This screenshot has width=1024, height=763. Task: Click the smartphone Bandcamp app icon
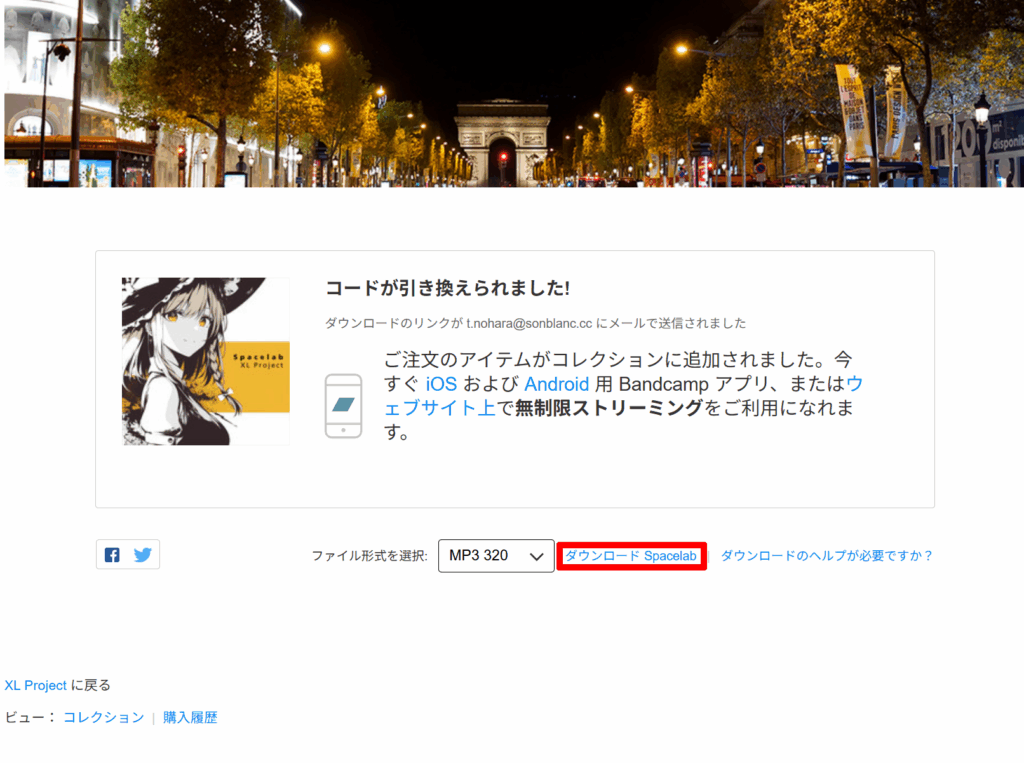[x=343, y=406]
